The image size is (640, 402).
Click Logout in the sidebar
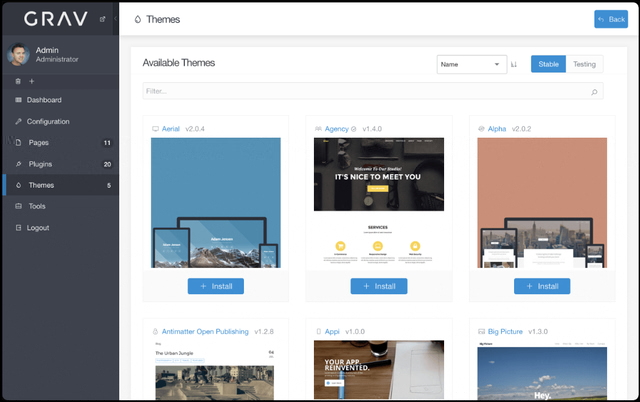60,228
